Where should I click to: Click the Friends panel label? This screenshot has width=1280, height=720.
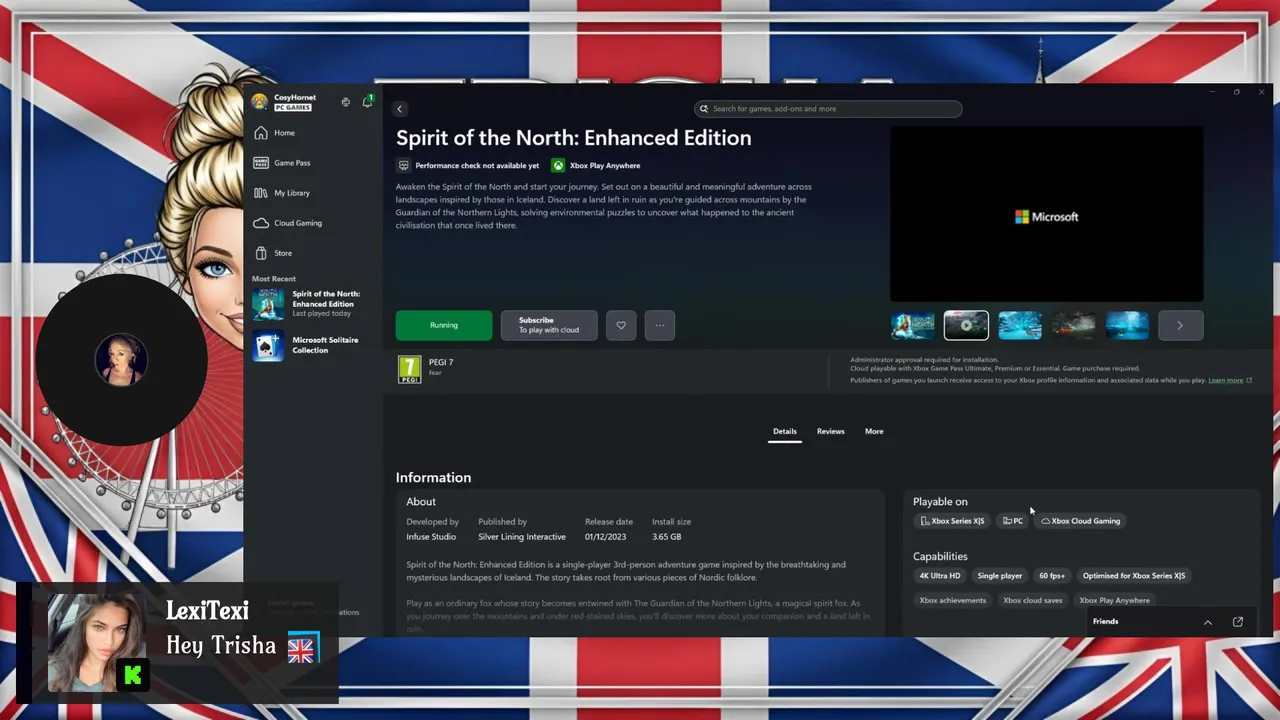[x=1106, y=622]
